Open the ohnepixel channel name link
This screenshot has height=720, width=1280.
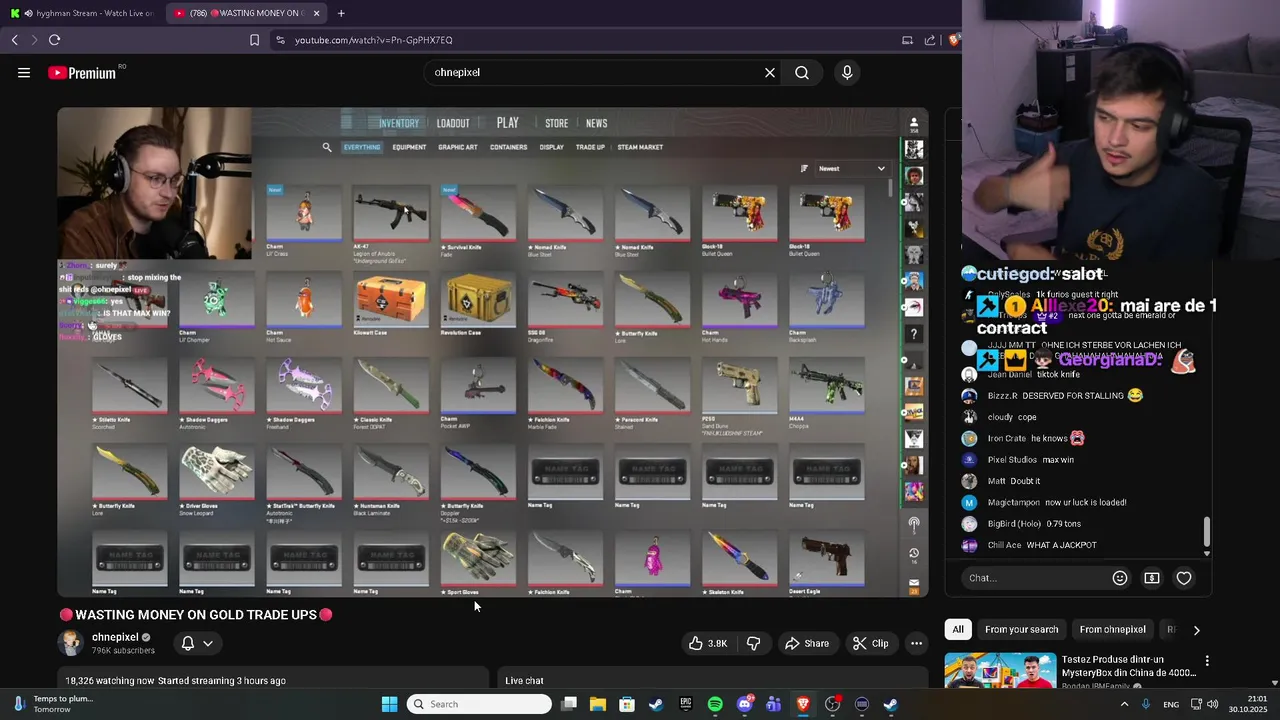[x=115, y=637]
